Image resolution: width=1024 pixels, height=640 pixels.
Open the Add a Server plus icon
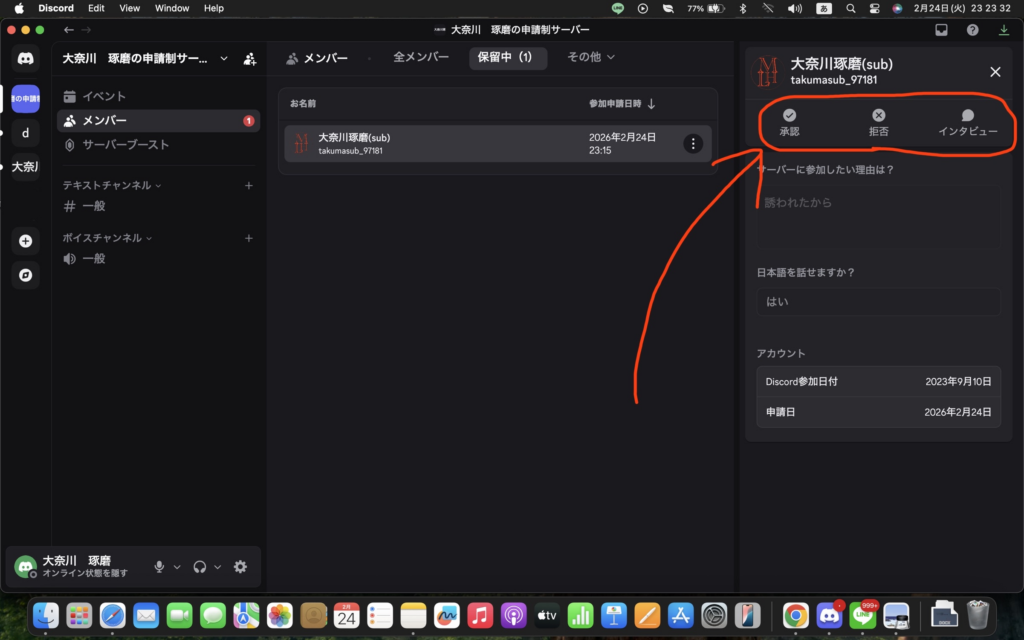tap(25, 241)
